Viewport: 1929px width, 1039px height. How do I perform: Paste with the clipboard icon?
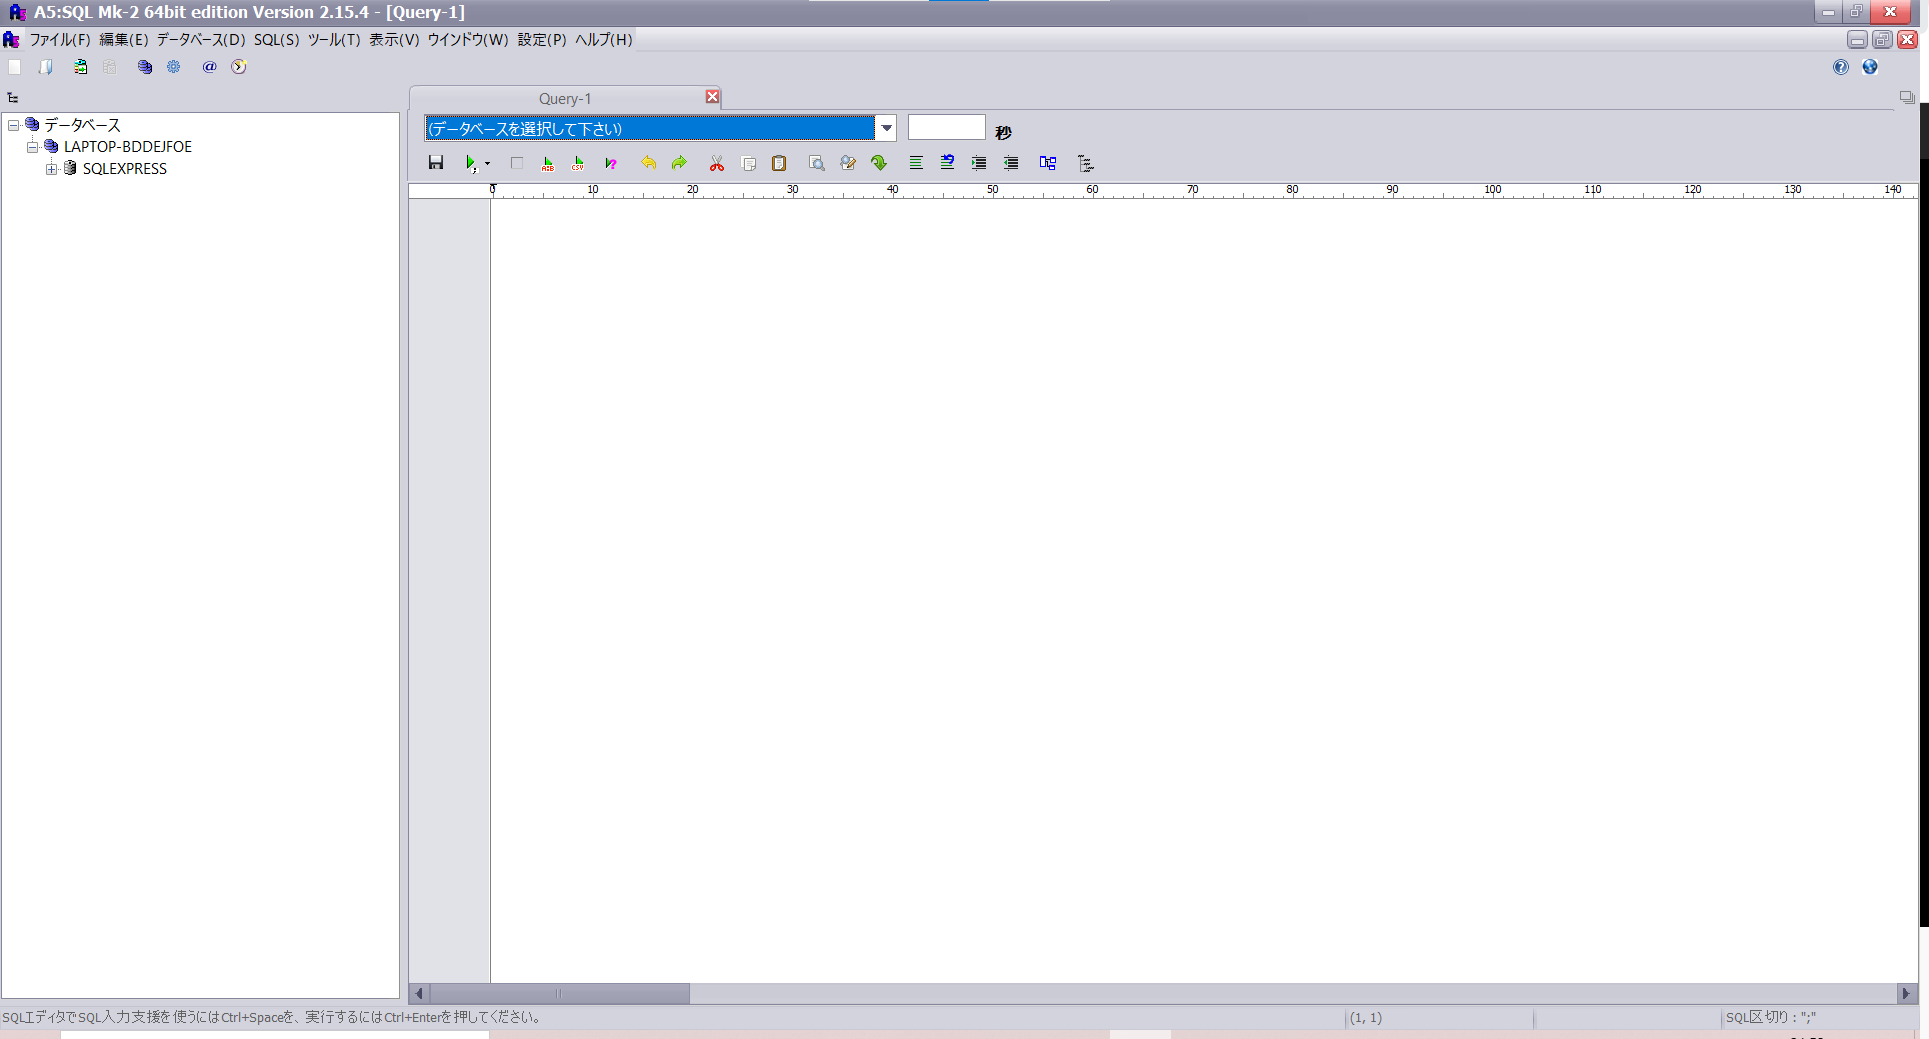(779, 163)
